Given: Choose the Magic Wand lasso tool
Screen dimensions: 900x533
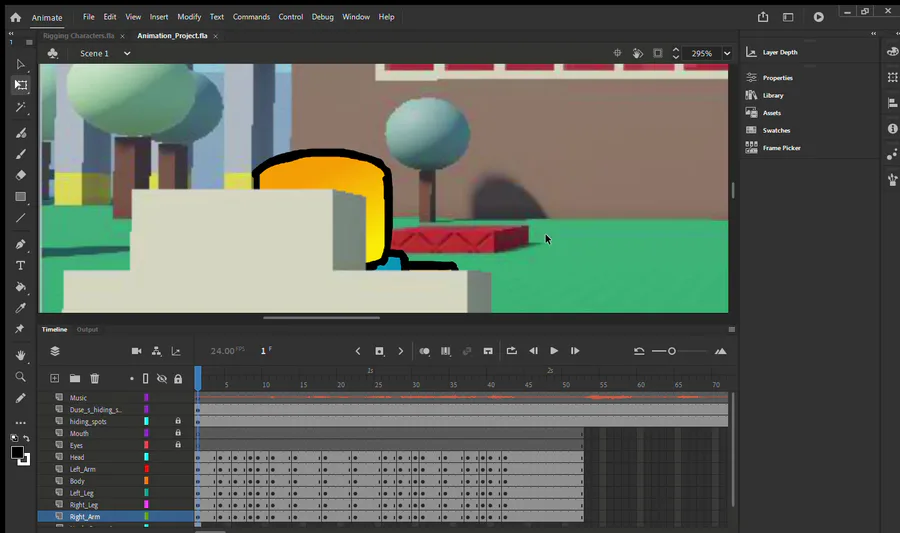Looking at the screenshot, I should tap(21, 107).
